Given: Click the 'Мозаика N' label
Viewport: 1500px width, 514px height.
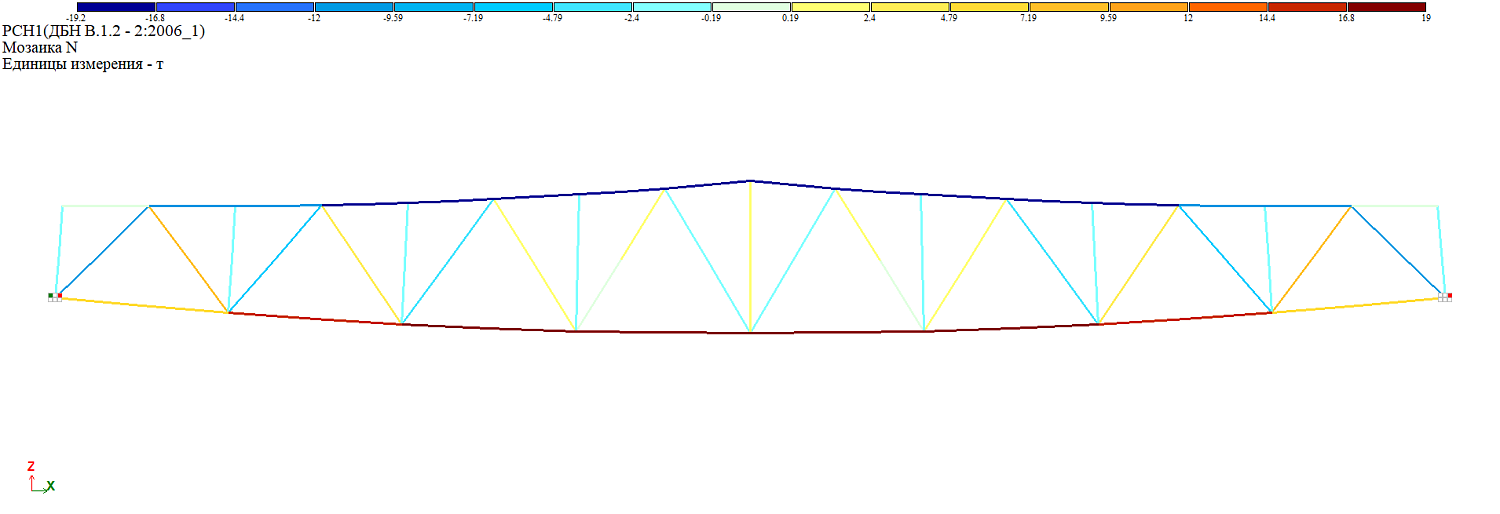Looking at the screenshot, I should pyautogui.click(x=40, y=47).
